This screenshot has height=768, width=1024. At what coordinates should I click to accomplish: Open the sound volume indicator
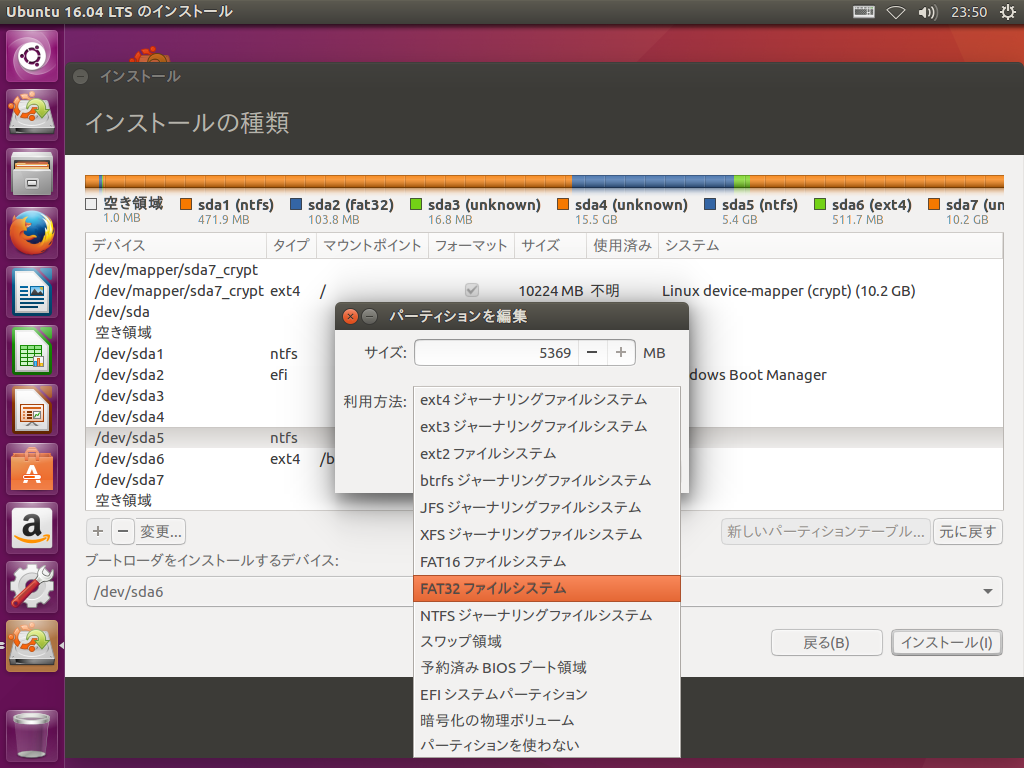point(927,12)
